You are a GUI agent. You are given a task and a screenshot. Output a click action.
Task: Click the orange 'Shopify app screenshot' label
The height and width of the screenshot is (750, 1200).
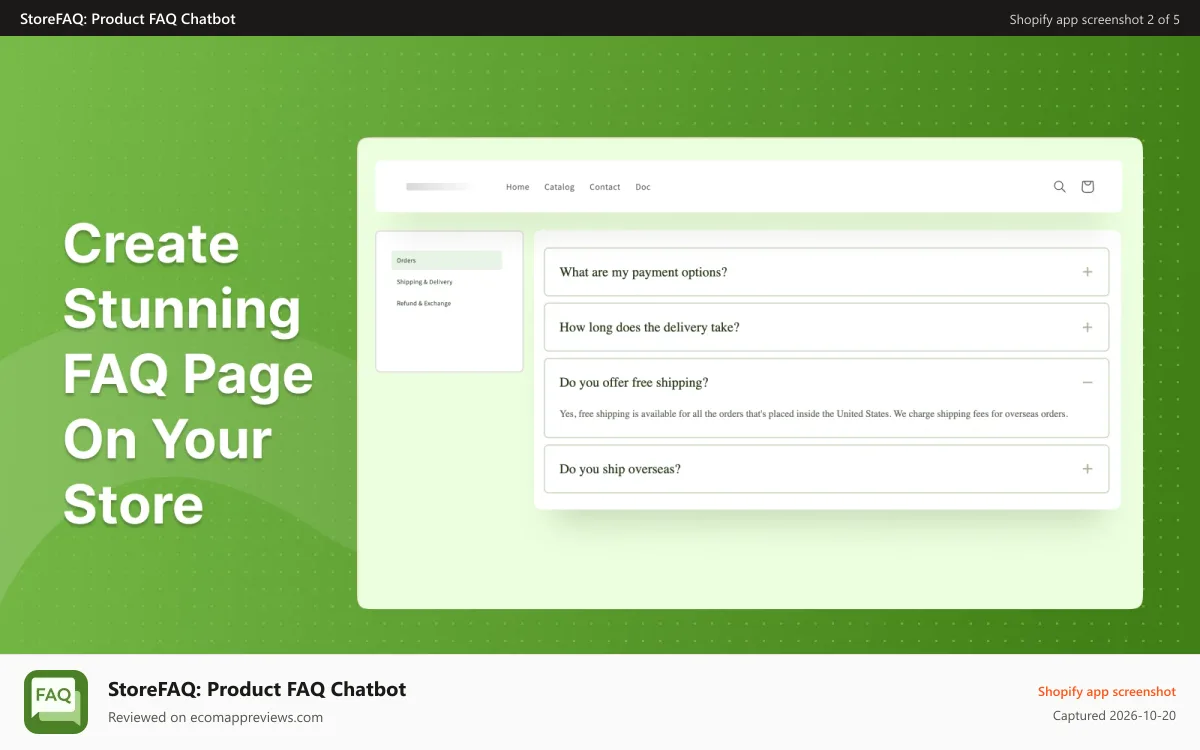point(1107,692)
